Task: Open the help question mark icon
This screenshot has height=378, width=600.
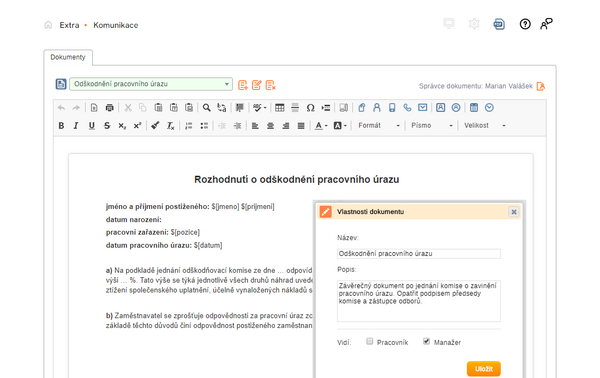Action: pyautogui.click(x=525, y=24)
